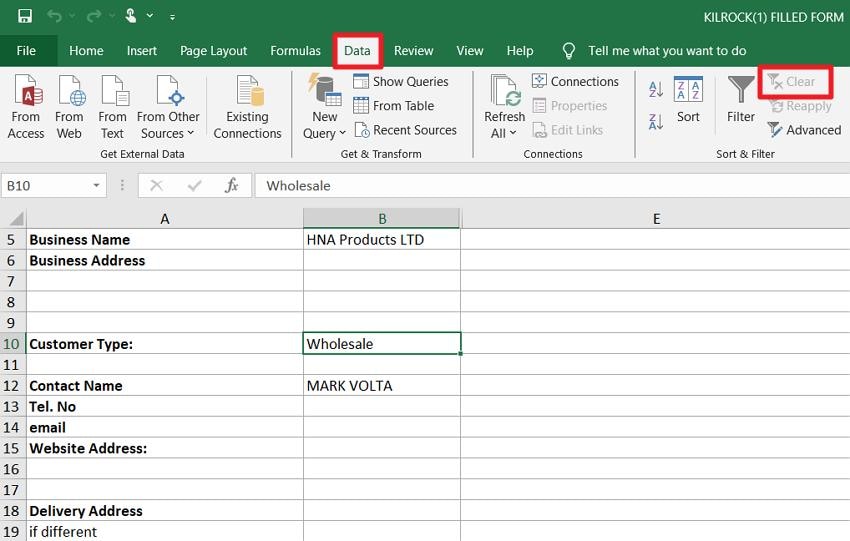Toggle the Filter funnel button
850x541 pixels.
pos(740,100)
